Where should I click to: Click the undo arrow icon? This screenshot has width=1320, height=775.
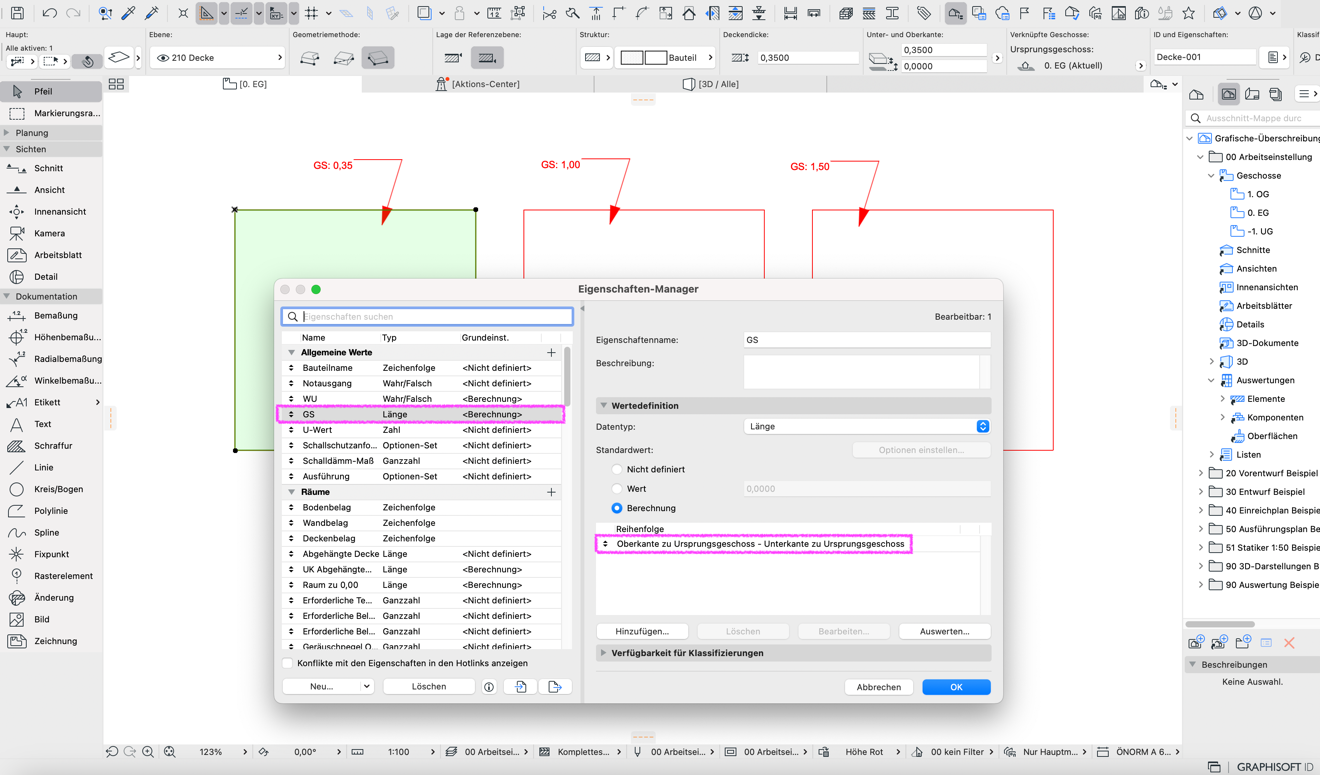(x=49, y=13)
